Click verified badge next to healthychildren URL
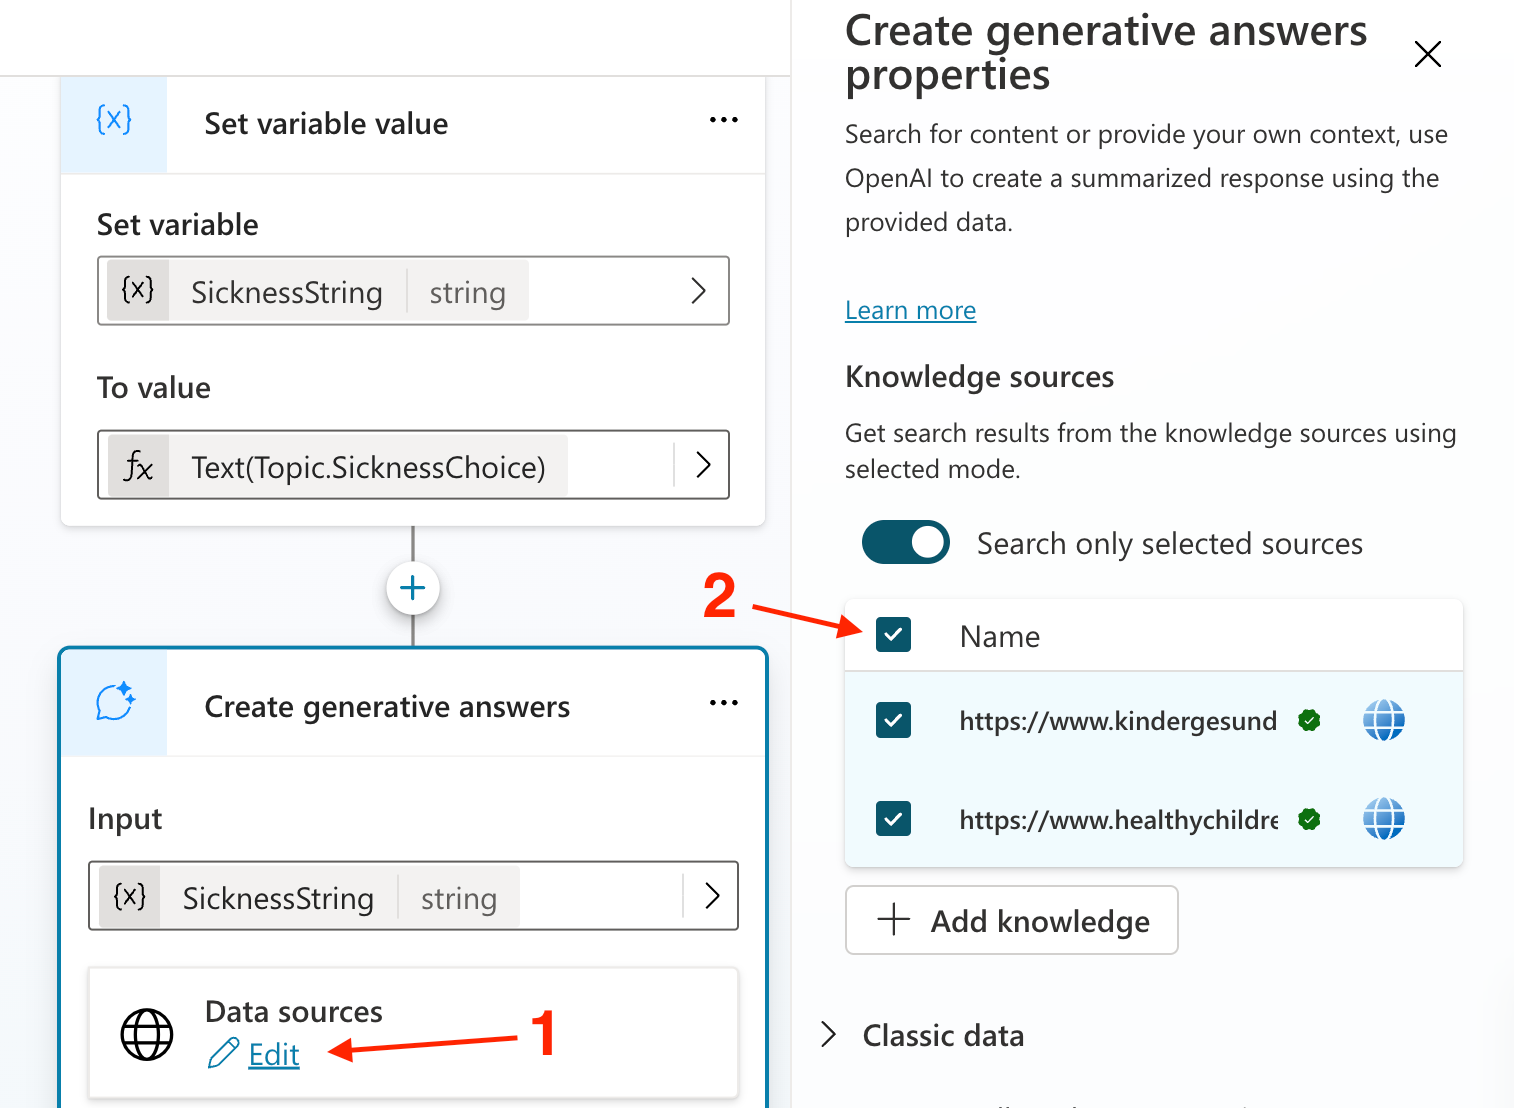This screenshot has width=1514, height=1108. 1309,820
